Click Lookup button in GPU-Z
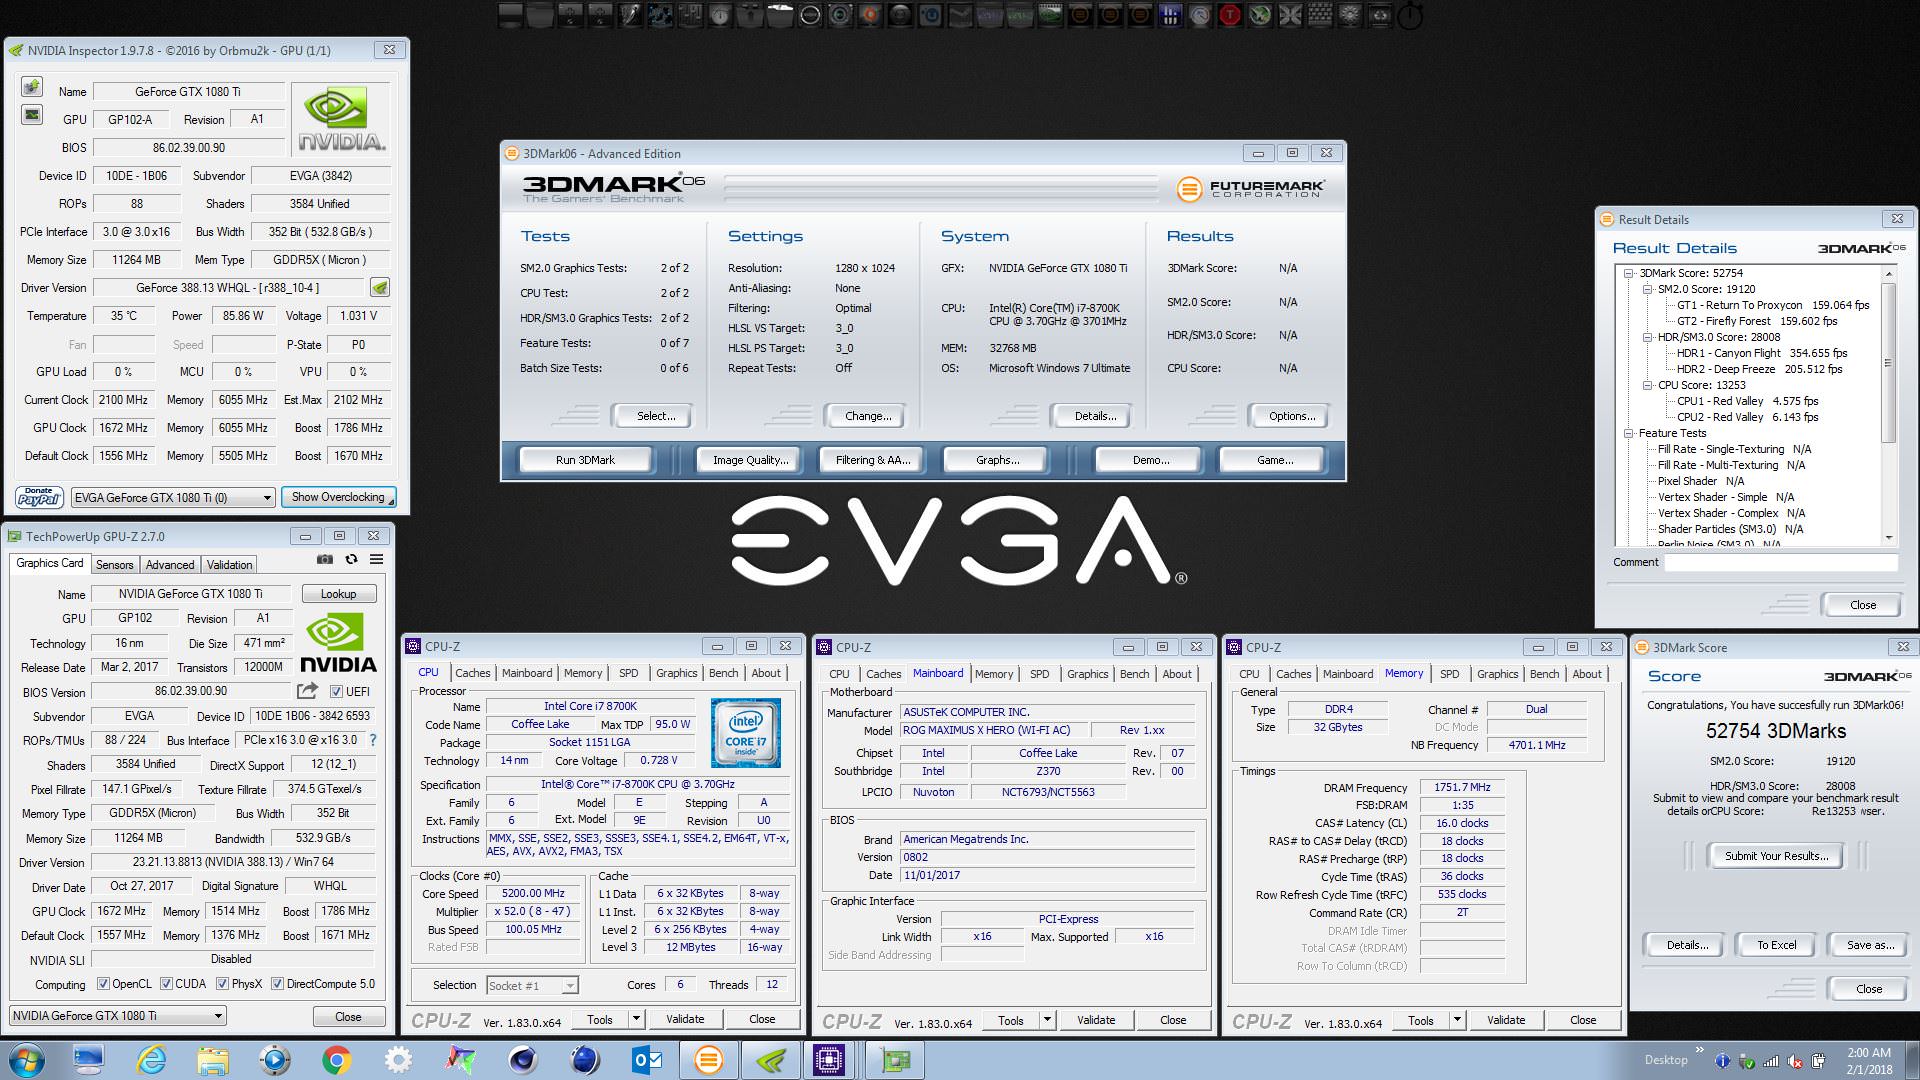This screenshot has width=1920, height=1080. point(338,594)
